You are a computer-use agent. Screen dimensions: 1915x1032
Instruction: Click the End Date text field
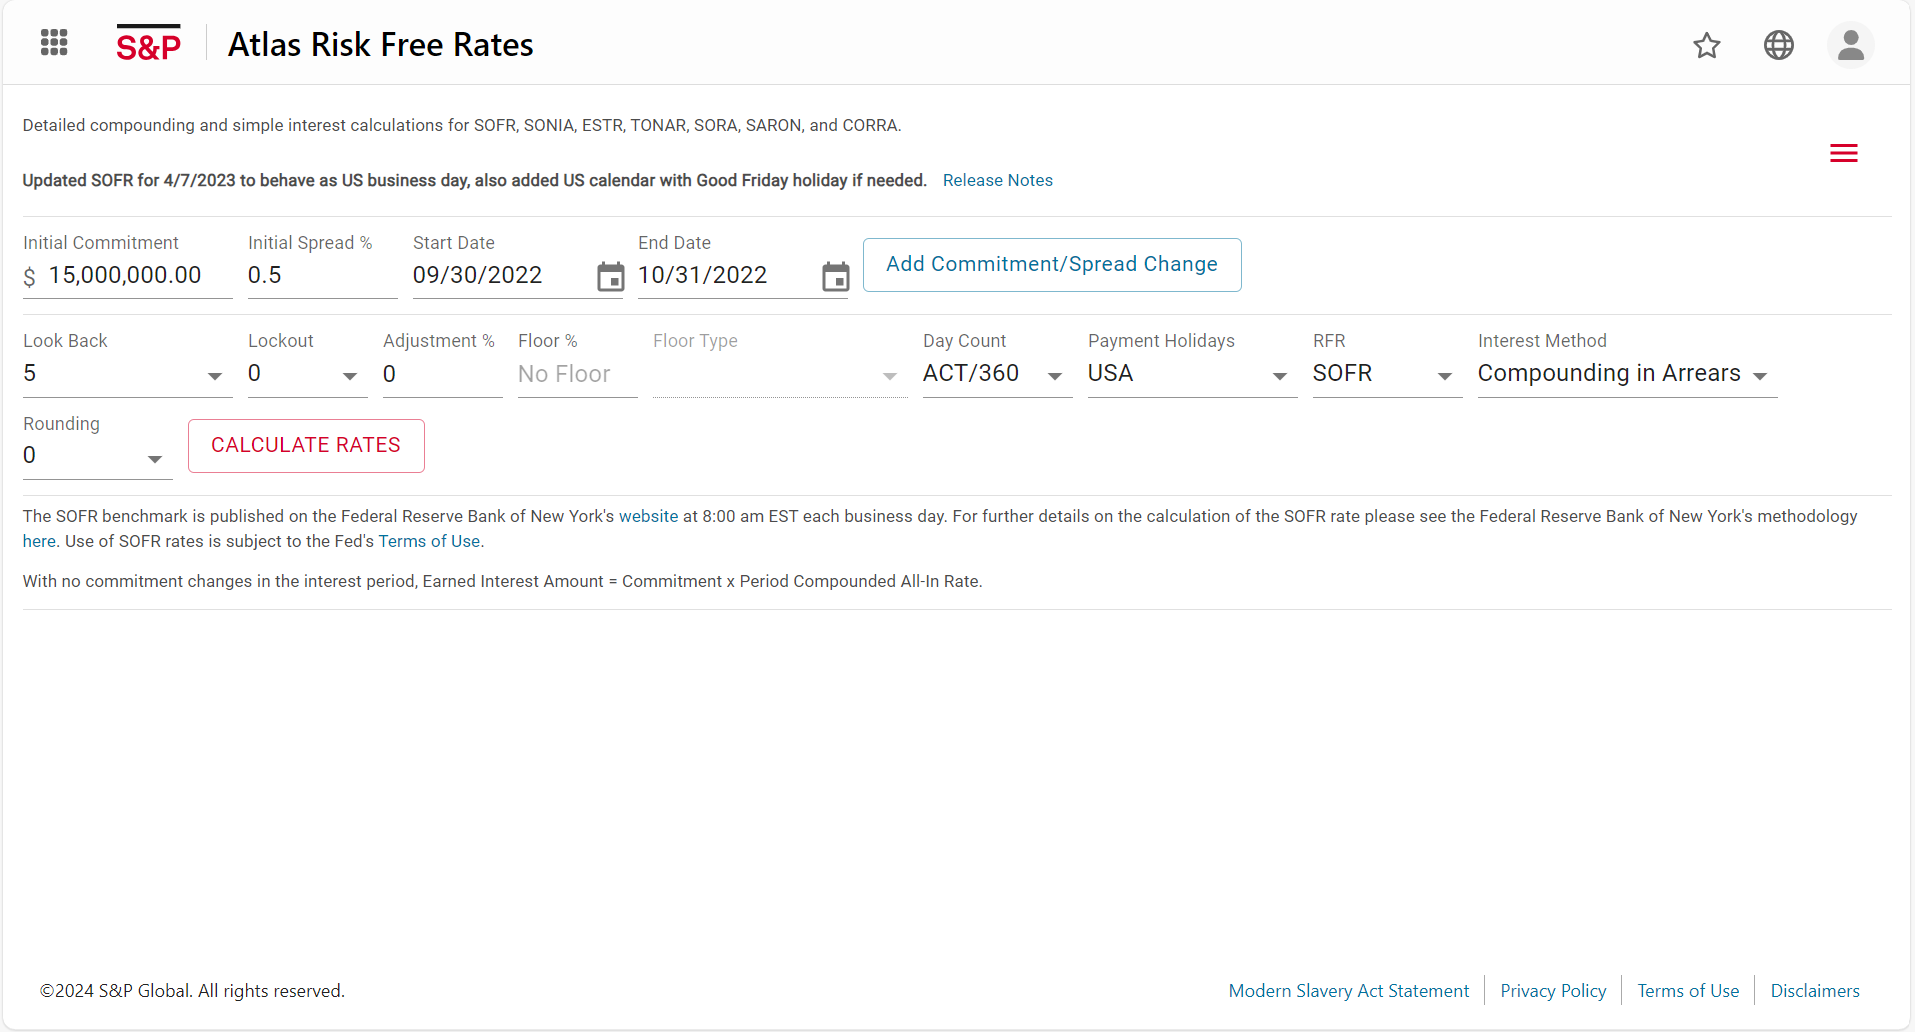click(726, 276)
